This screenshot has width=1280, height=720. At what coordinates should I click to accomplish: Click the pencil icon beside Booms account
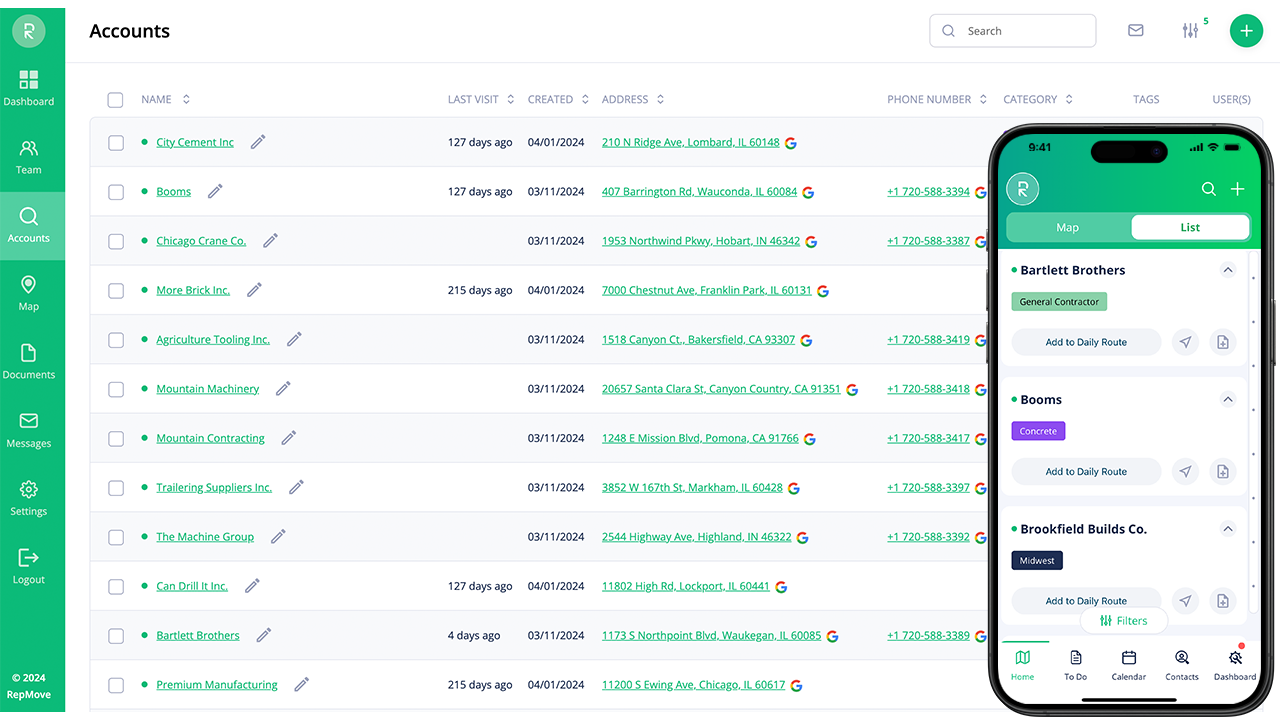[x=215, y=191]
